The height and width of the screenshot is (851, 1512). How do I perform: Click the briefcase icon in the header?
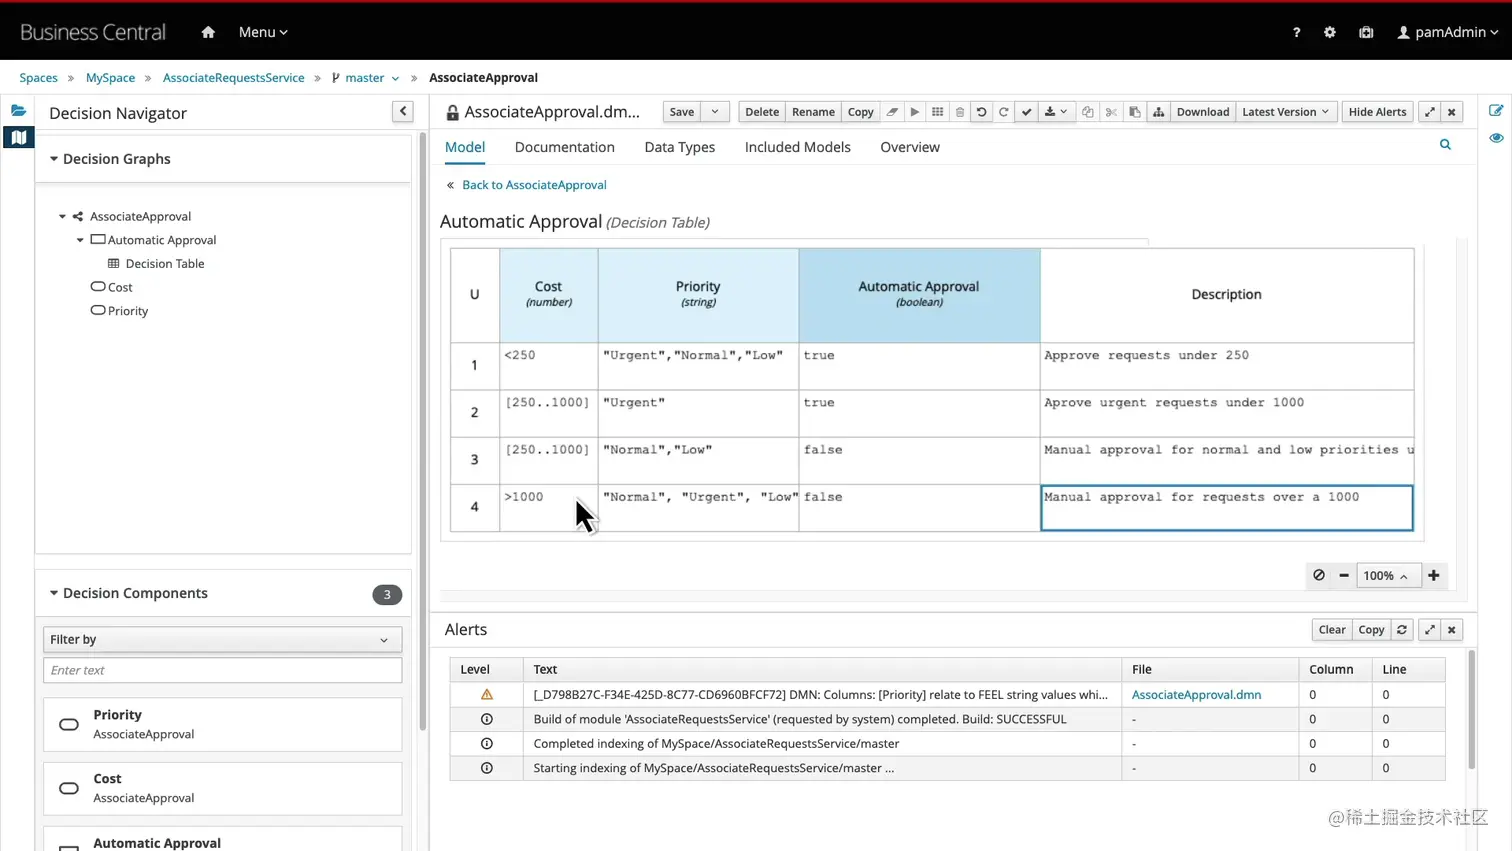pyautogui.click(x=1366, y=32)
